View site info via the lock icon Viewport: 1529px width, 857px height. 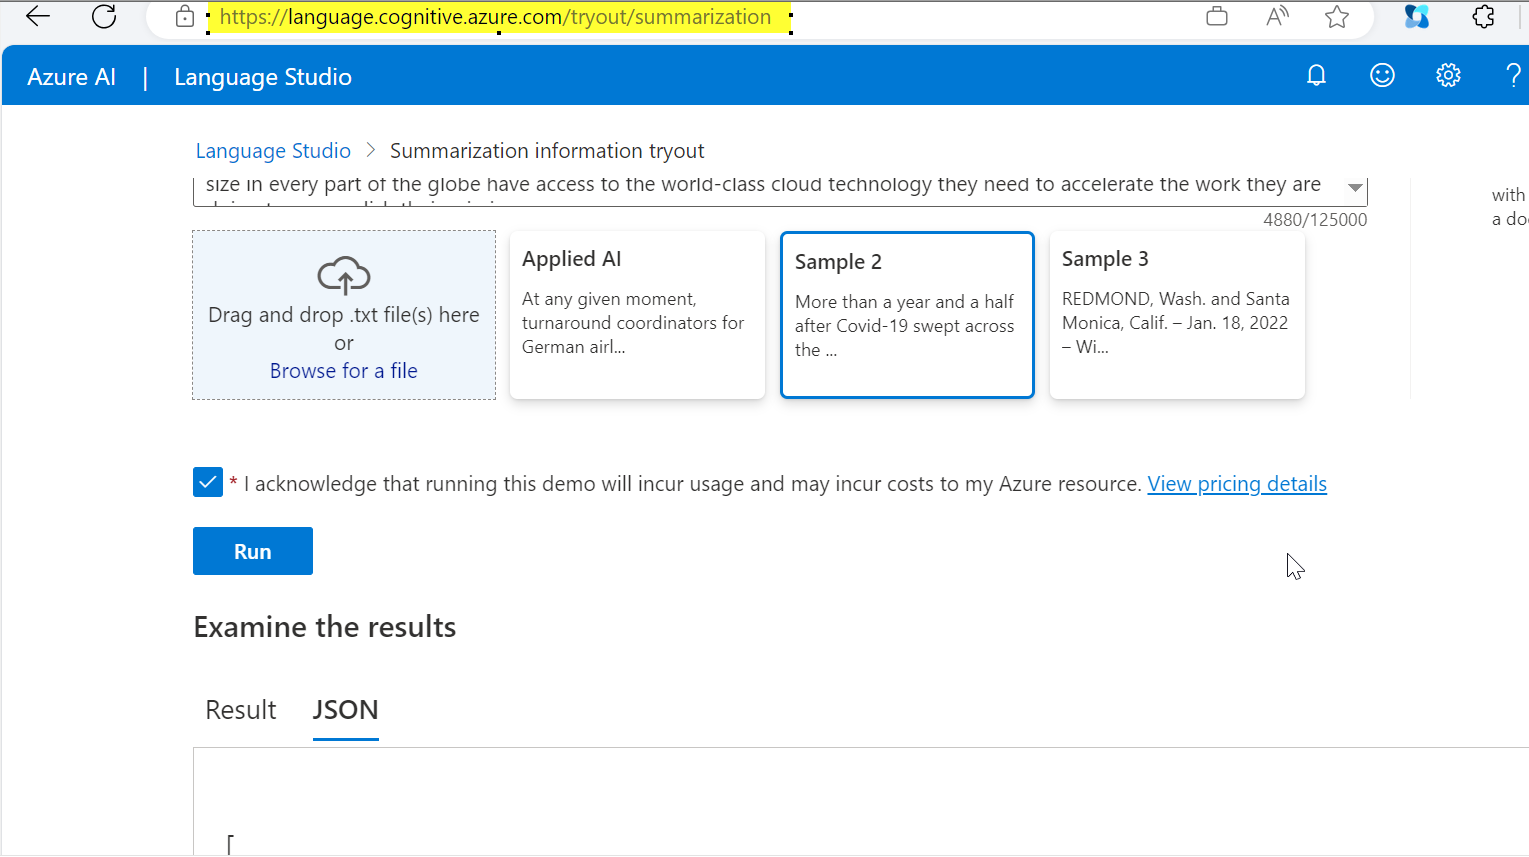click(x=185, y=16)
